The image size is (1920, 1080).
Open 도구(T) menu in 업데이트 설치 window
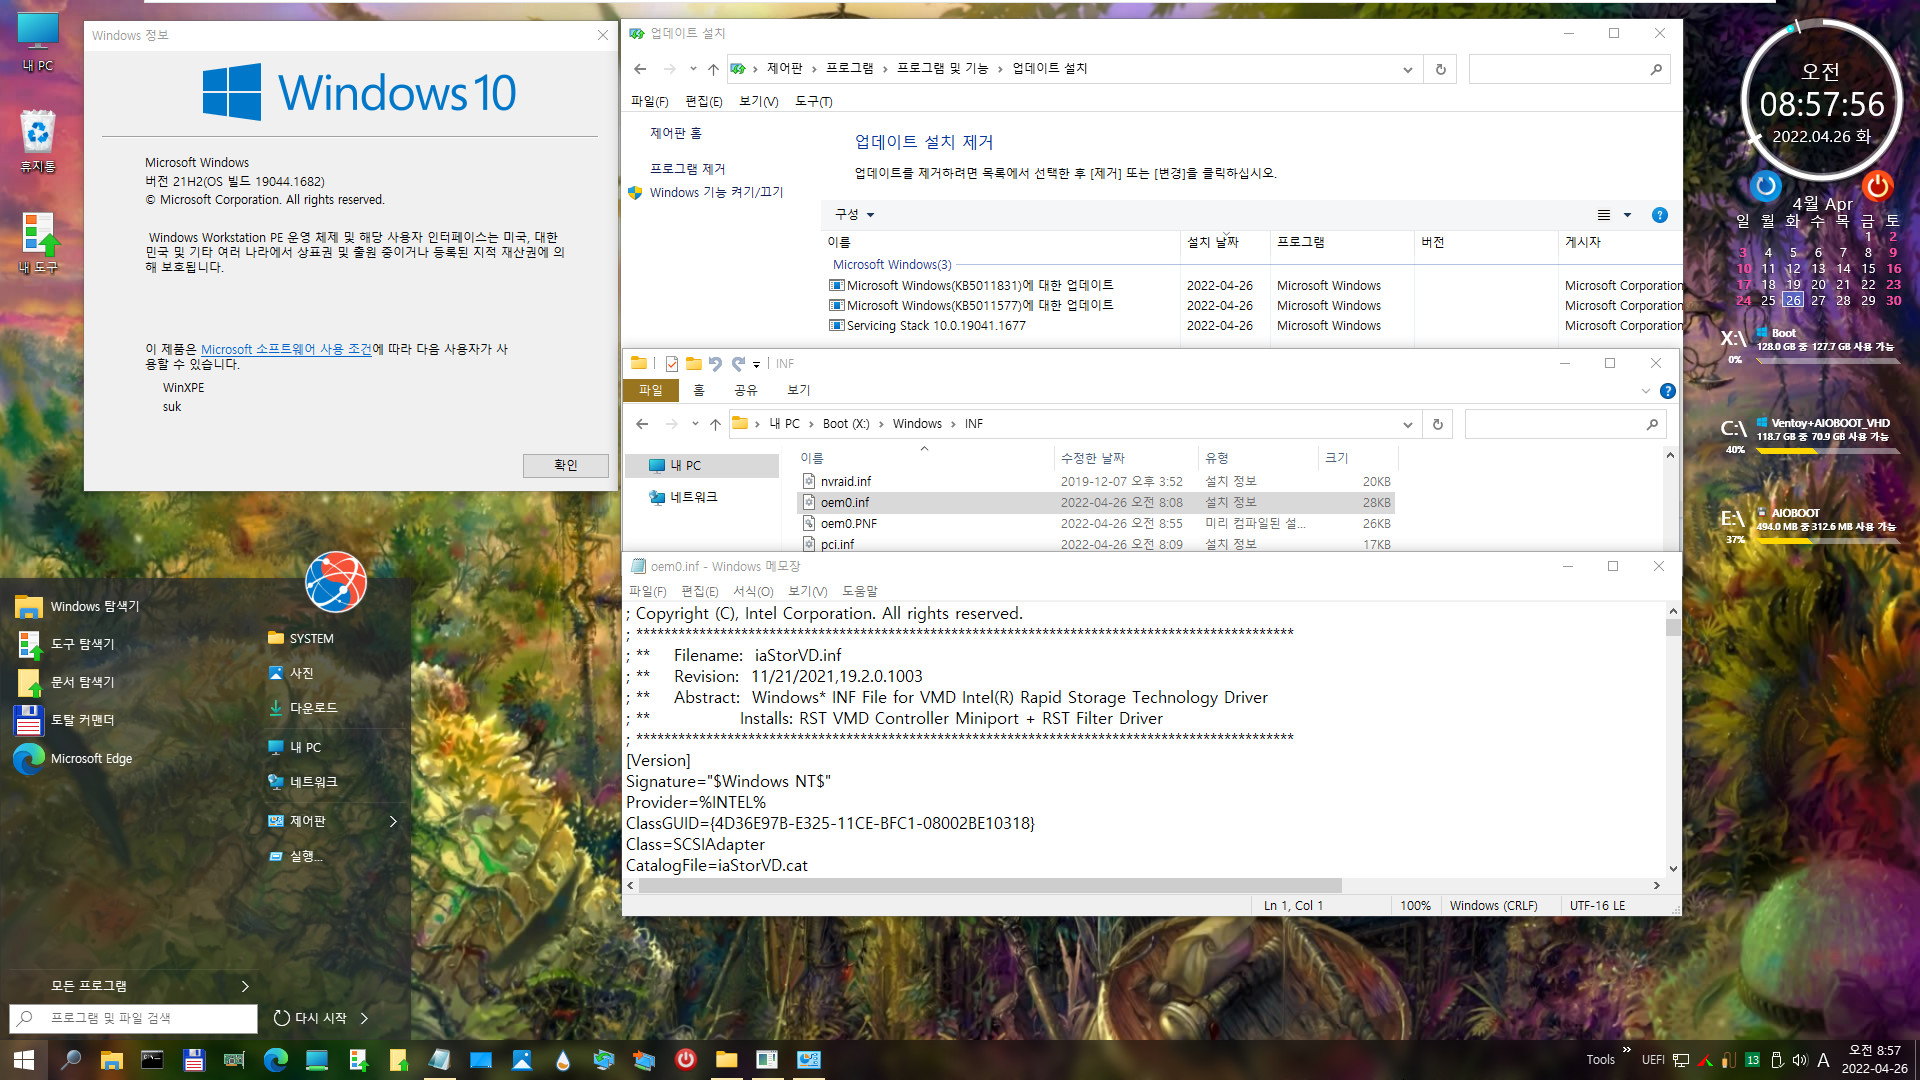pyautogui.click(x=814, y=101)
